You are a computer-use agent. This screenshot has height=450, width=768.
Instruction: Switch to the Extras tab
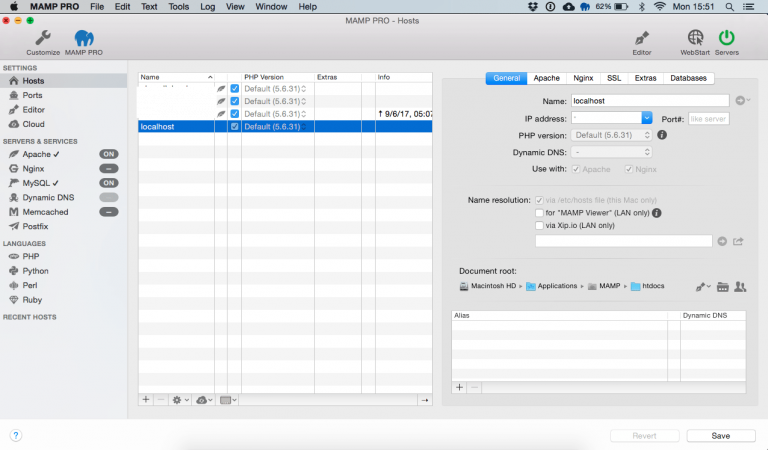tap(646, 78)
